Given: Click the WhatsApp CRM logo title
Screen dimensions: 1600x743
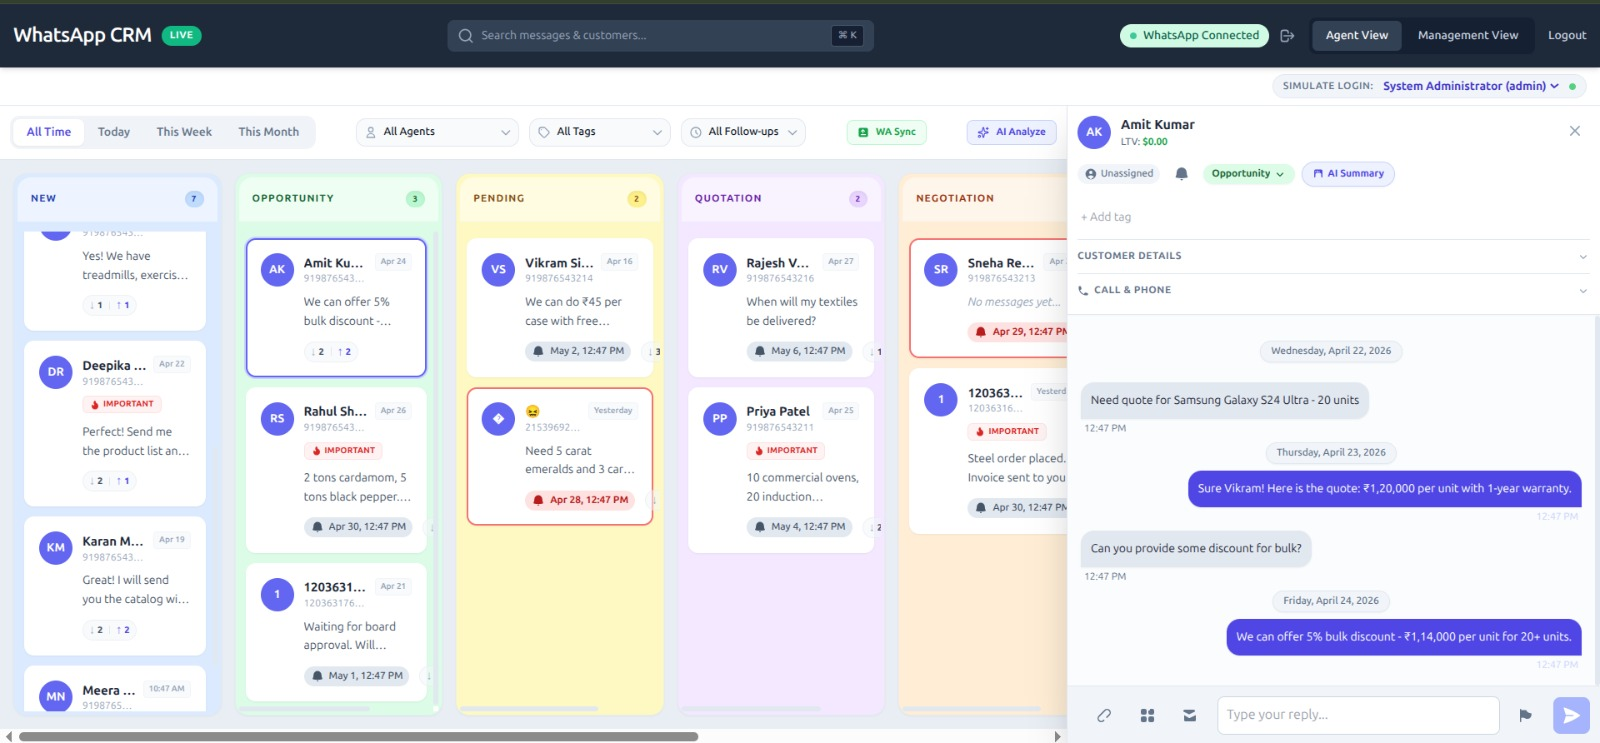Looking at the screenshot, I should [82, 35].
